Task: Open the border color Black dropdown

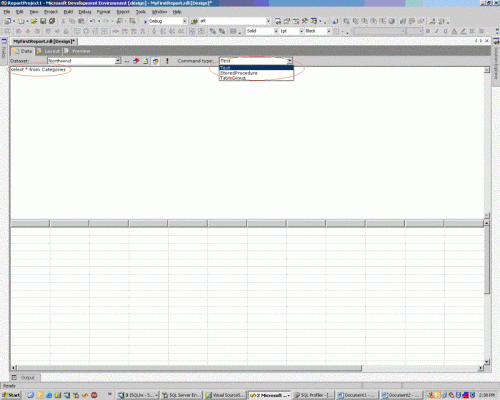Action: 328,31
